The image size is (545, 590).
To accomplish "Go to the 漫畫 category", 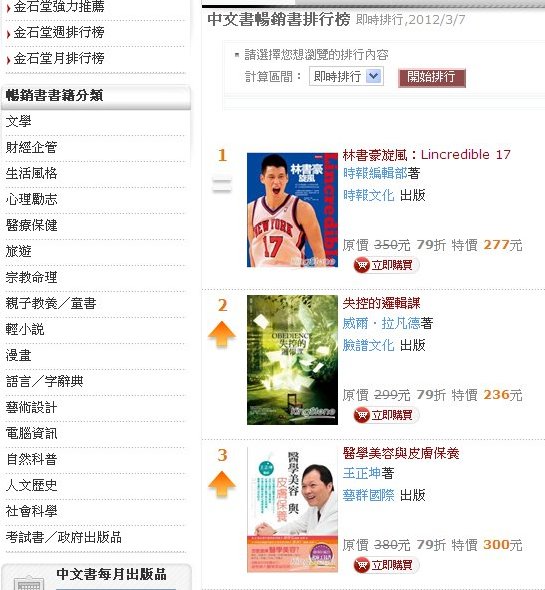I will point(18,356).
